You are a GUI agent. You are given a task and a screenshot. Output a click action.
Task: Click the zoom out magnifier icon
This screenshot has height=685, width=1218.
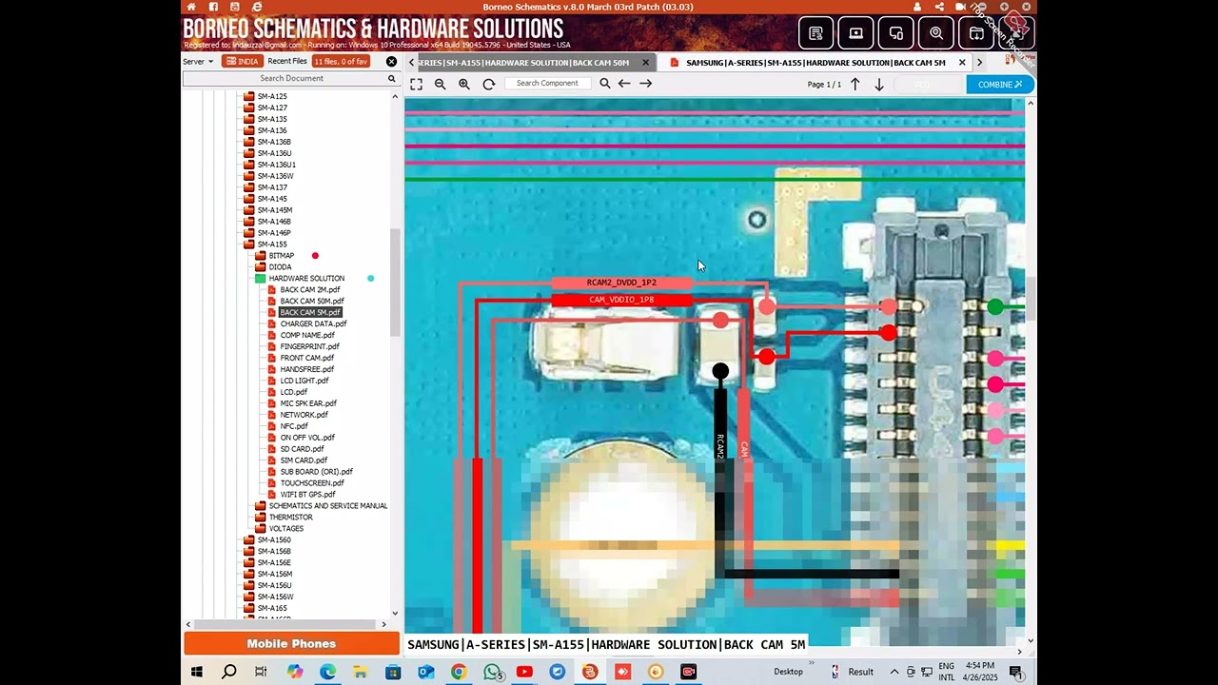point(440,84)
